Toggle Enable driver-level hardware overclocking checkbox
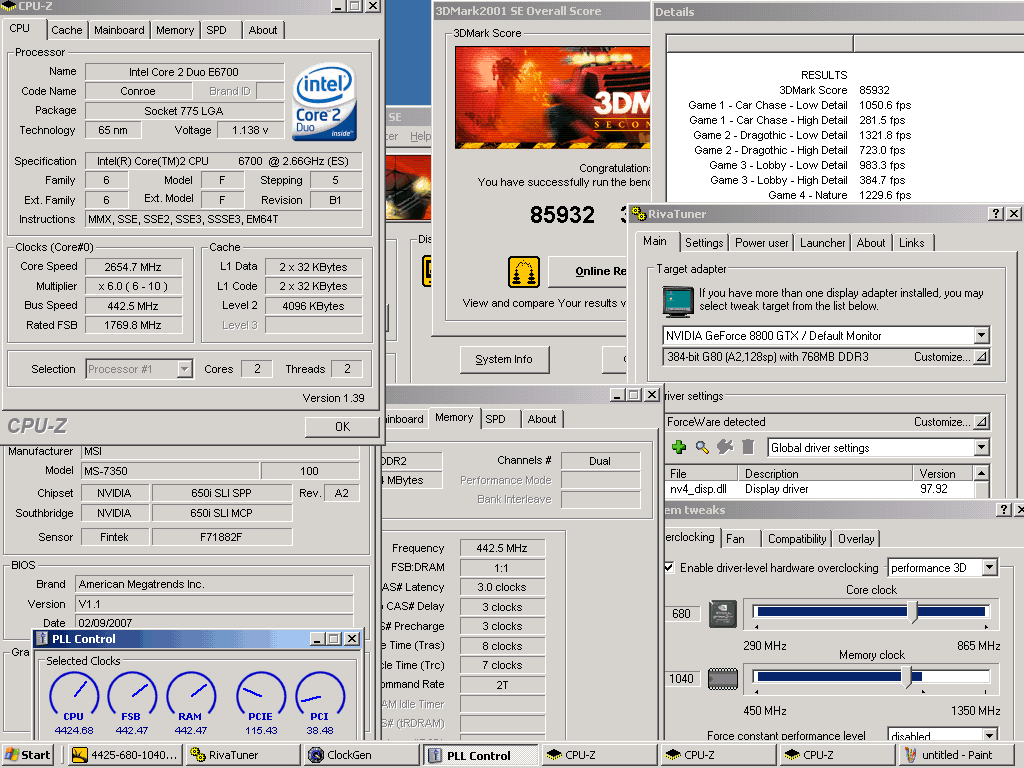The height and width of the screenshot is (768, 1024). (x=669, y=567)
